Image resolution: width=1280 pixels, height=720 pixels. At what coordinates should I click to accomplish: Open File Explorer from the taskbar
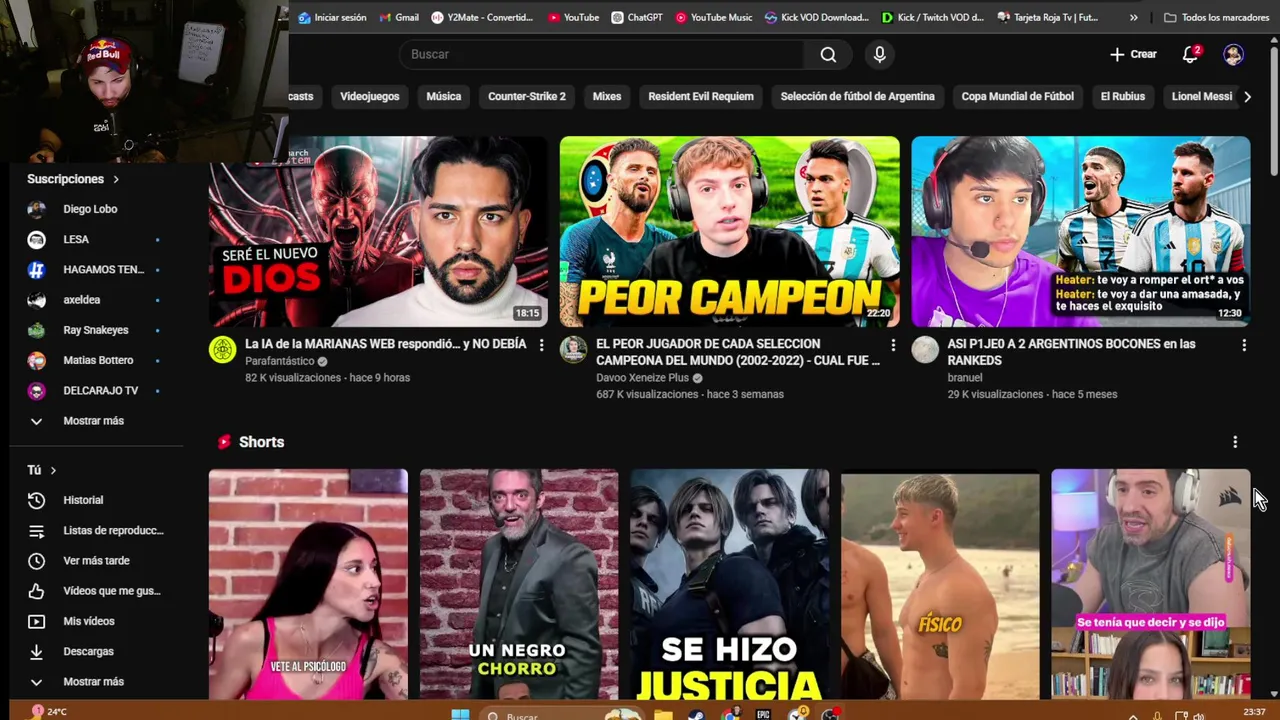click(663, 714)
